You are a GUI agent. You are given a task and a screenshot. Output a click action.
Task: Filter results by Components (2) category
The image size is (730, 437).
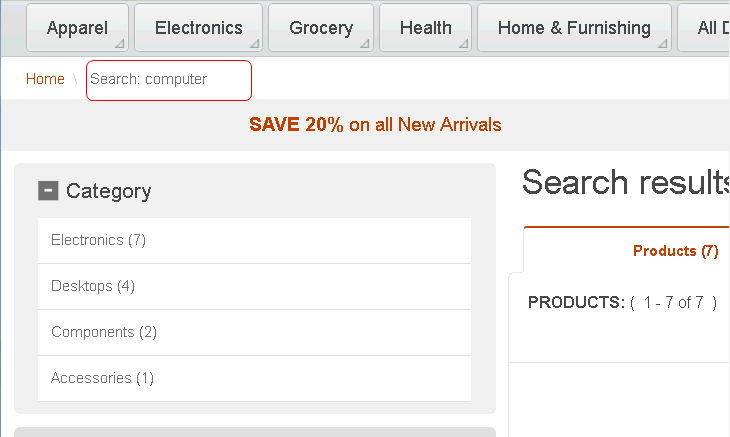click(104, 332)
